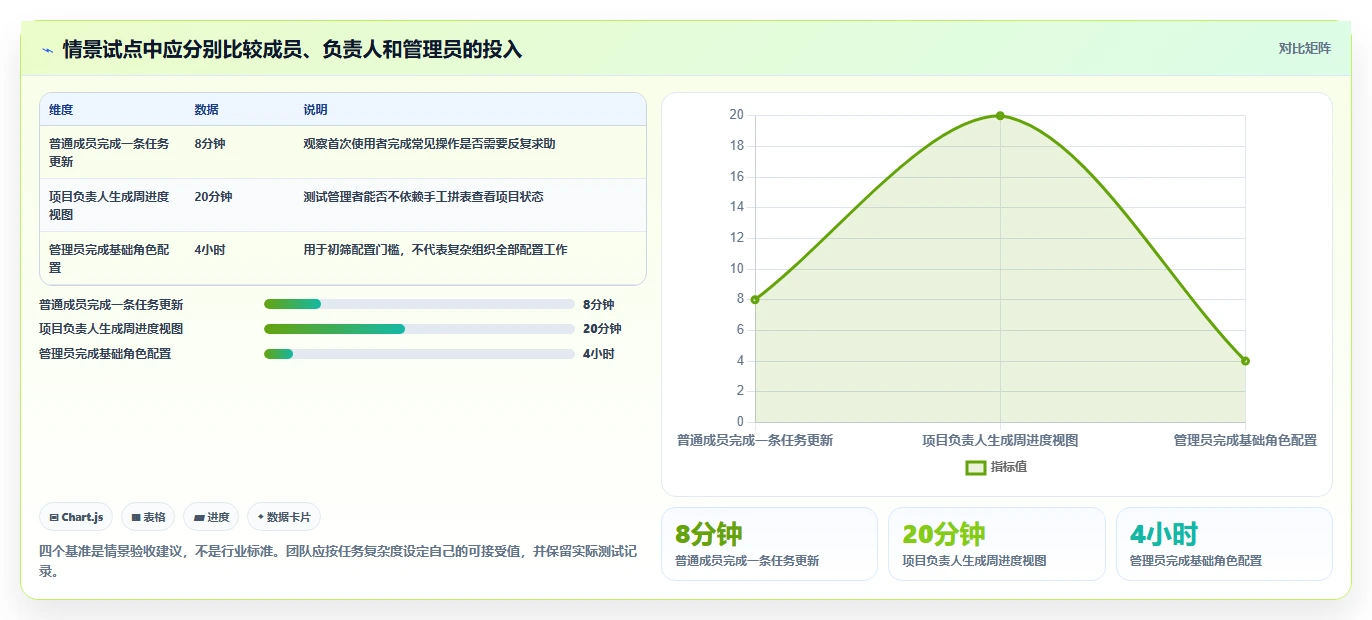Click the 20分钟 cell in the table
The image size is (1372, 620).
coord(213,197)
